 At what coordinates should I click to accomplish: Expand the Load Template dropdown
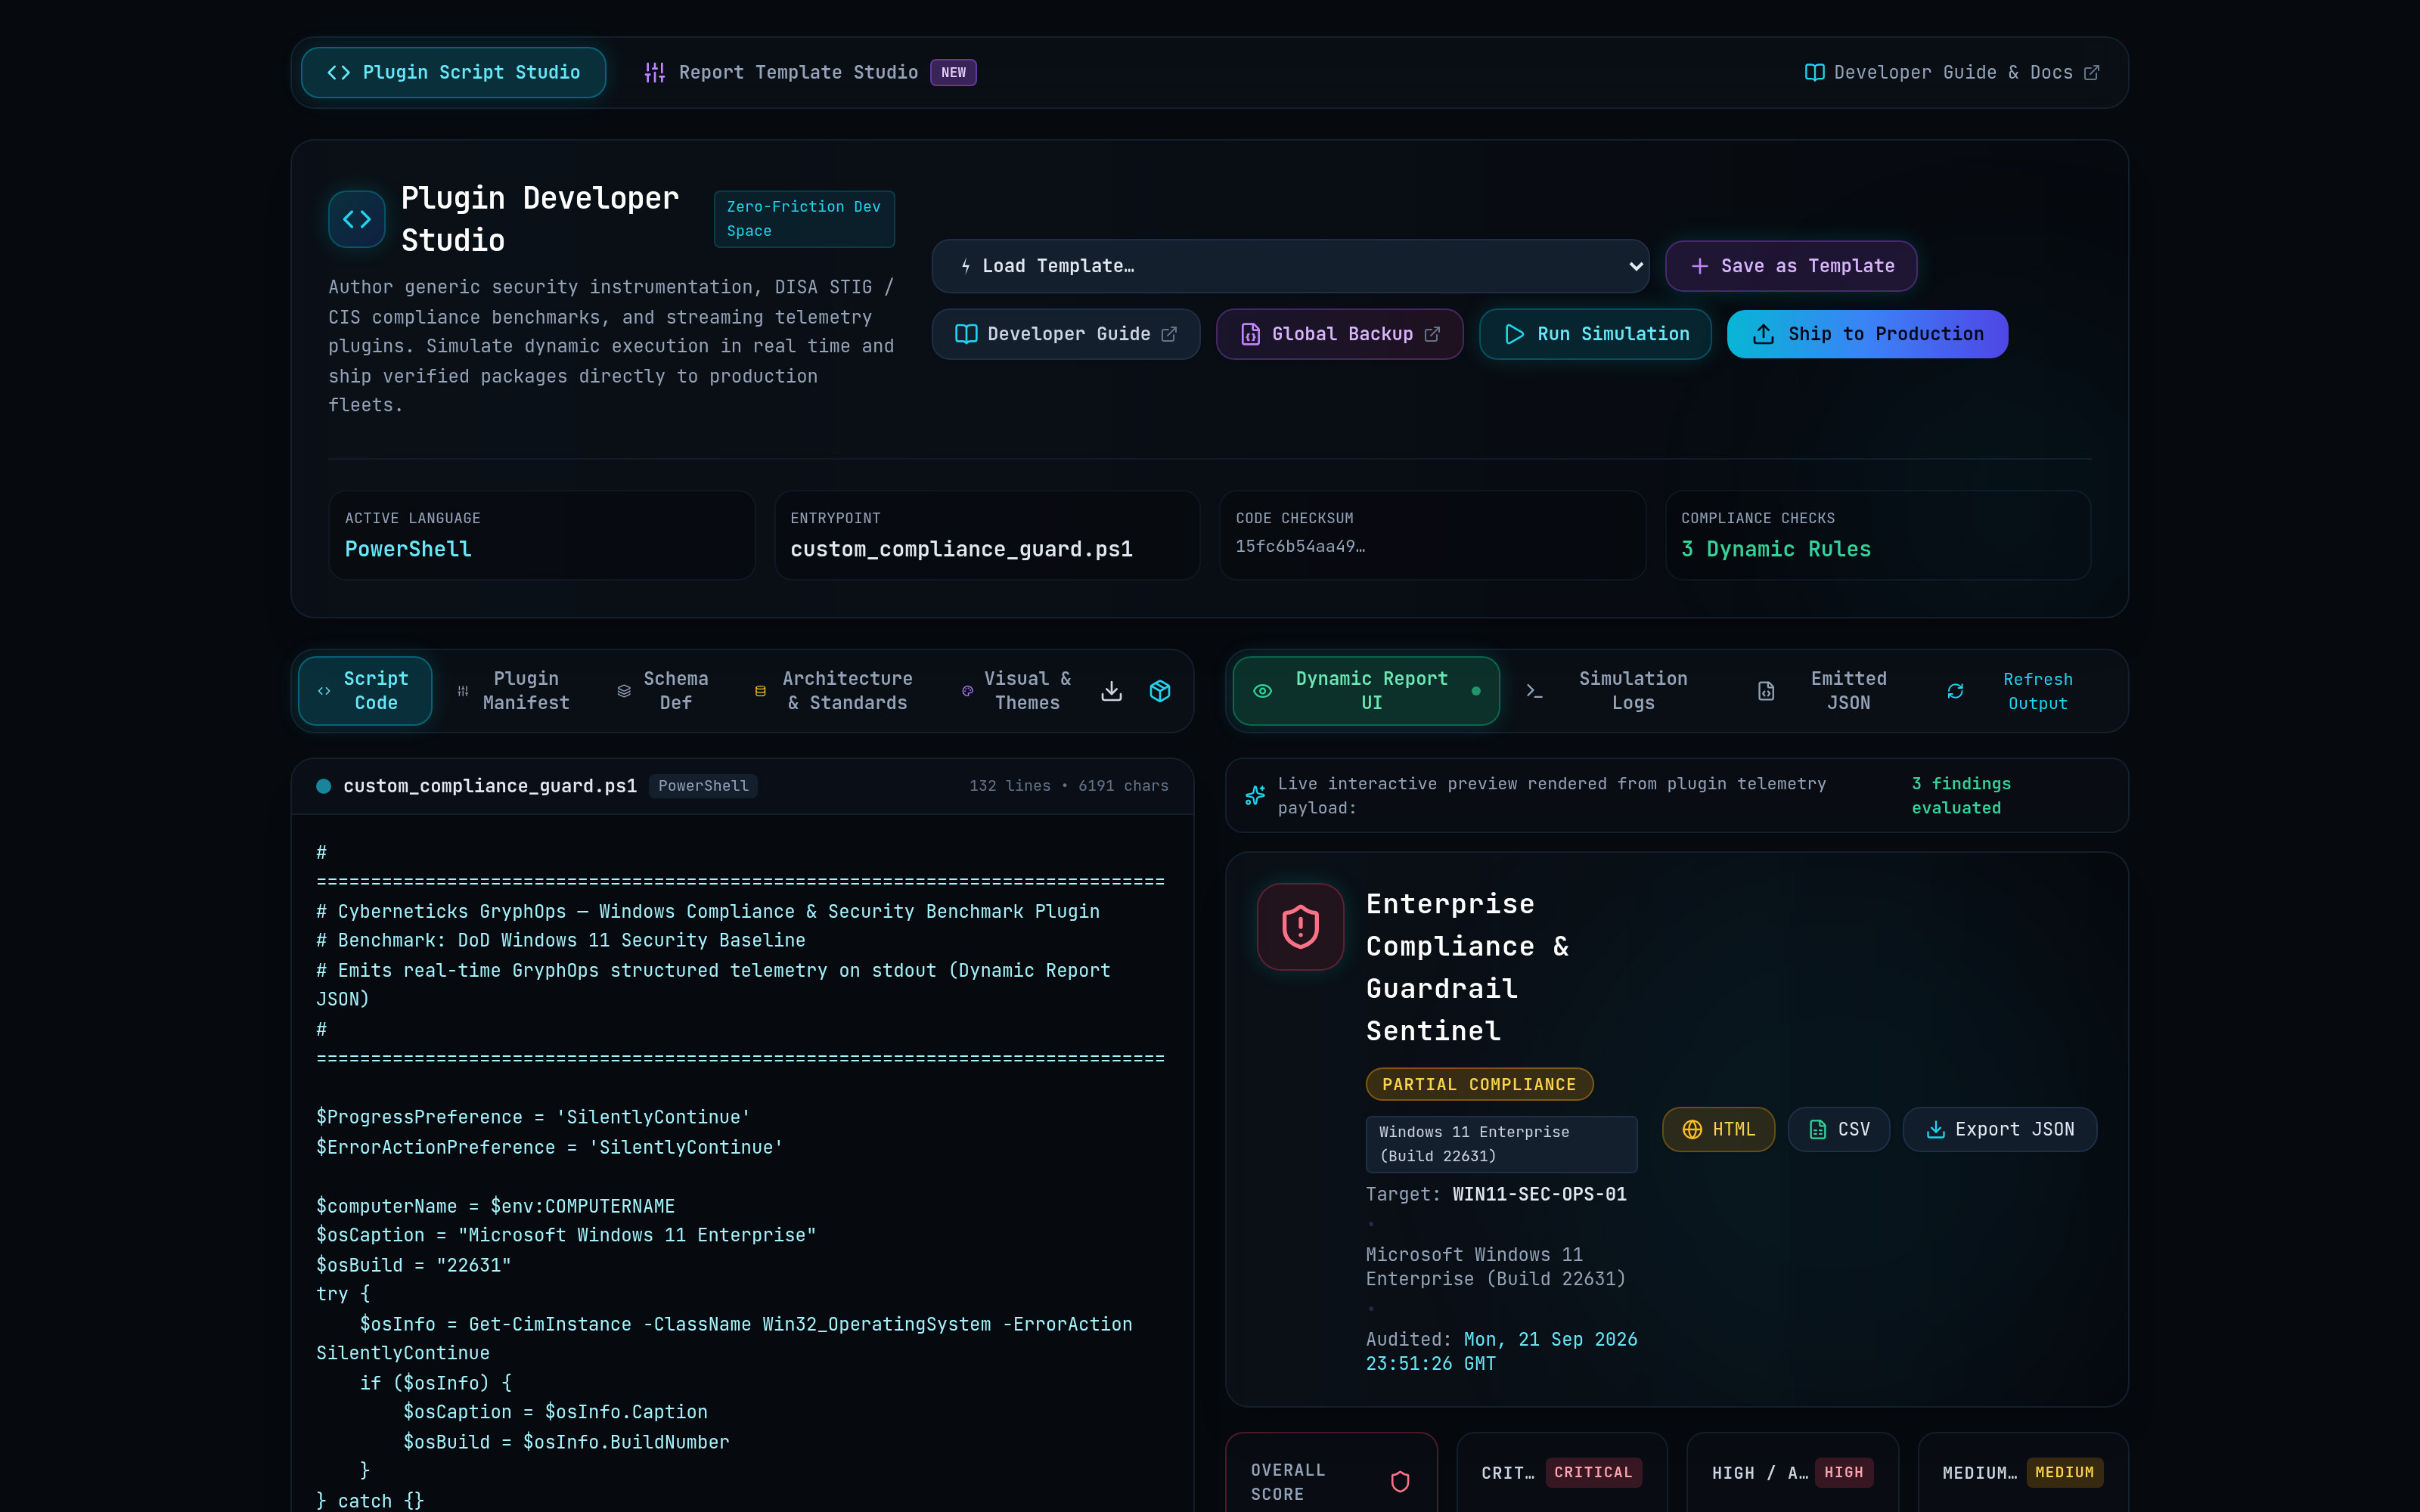click(1290, 266)
